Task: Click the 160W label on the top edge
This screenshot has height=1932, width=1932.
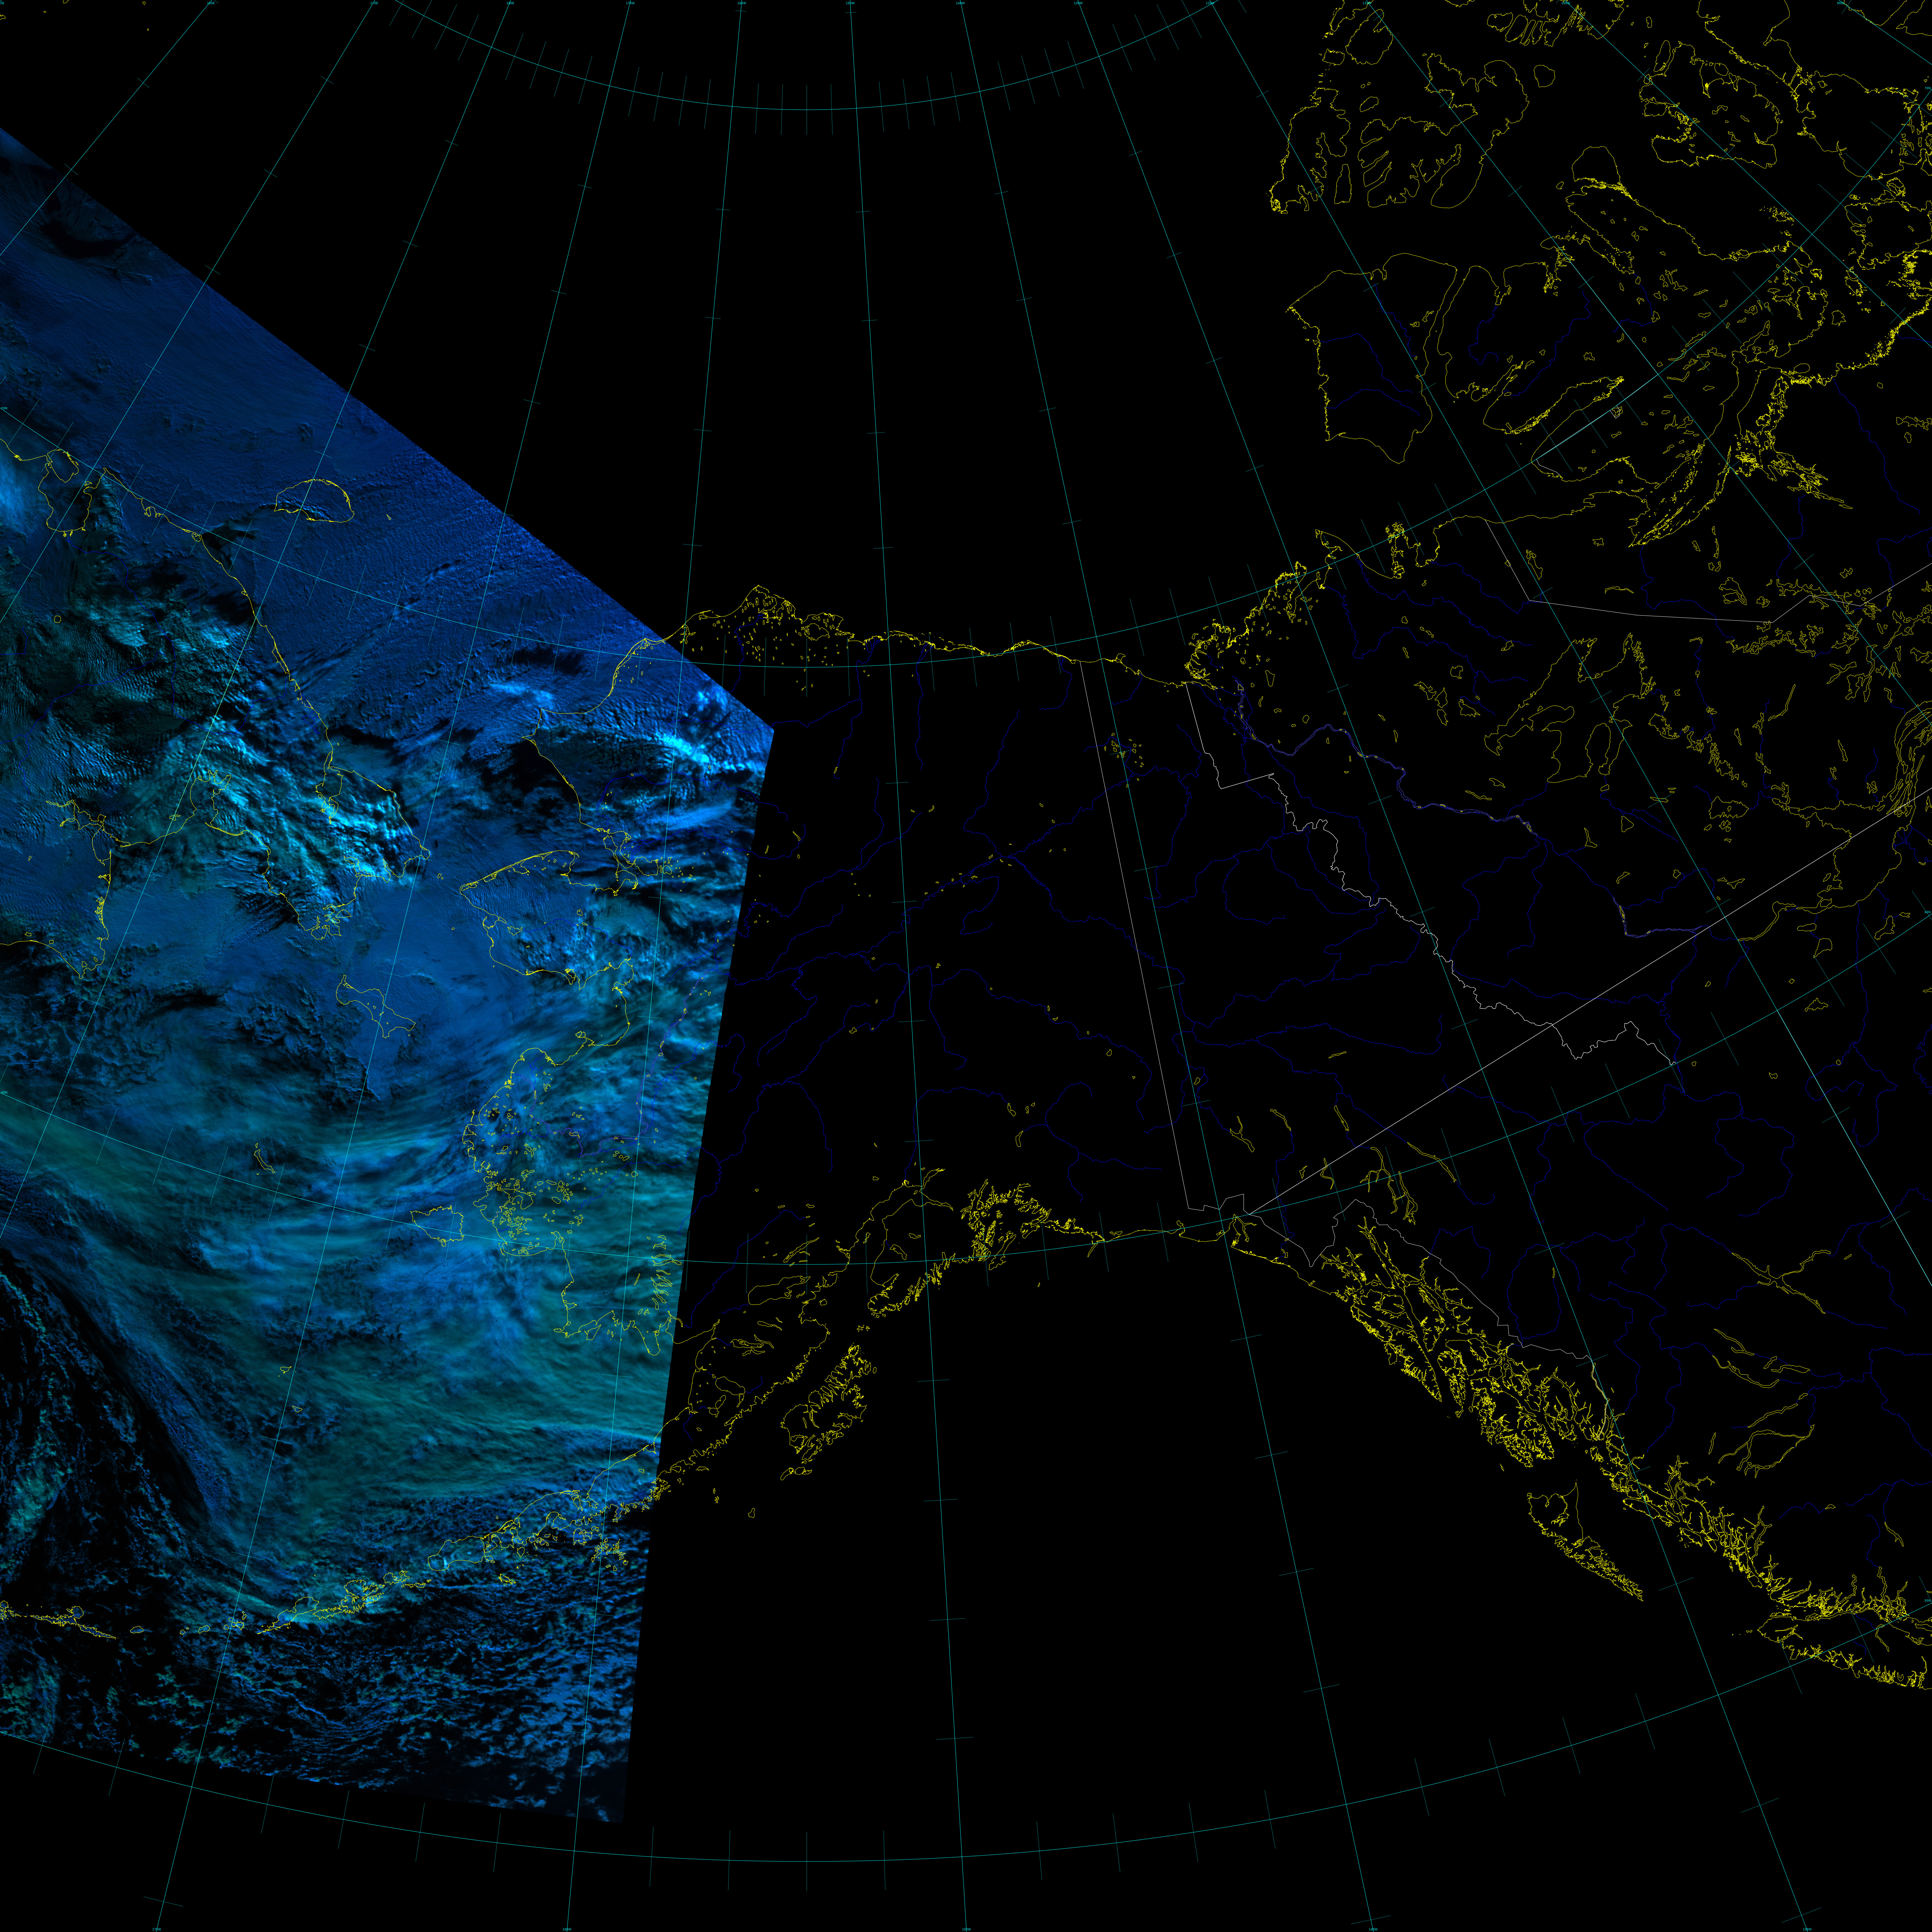Action: pyautogui.click(x=742, y=3)
